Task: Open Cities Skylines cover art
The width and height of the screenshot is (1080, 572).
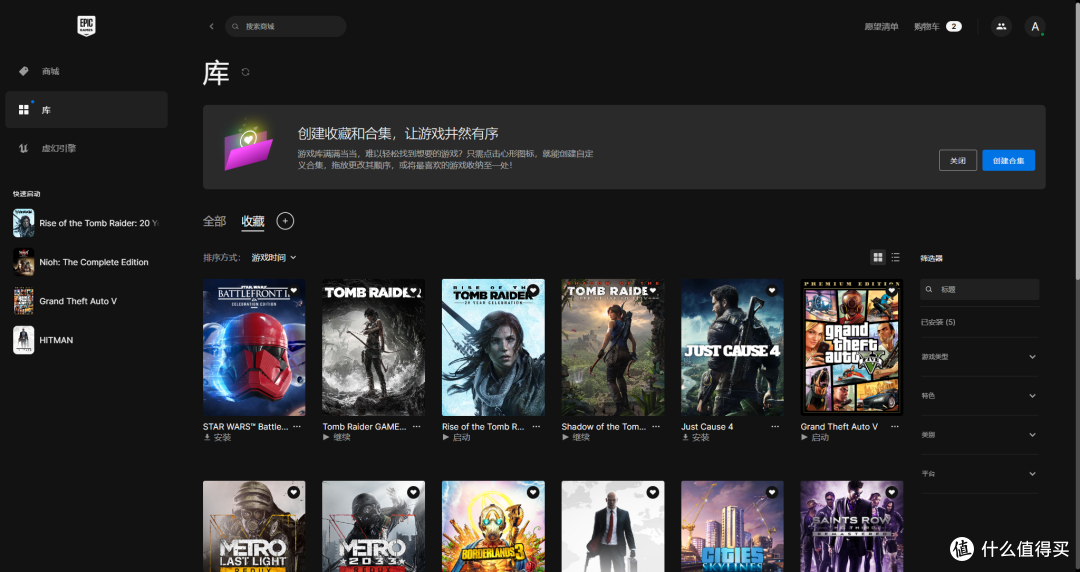Action: (x=732, y=527)
